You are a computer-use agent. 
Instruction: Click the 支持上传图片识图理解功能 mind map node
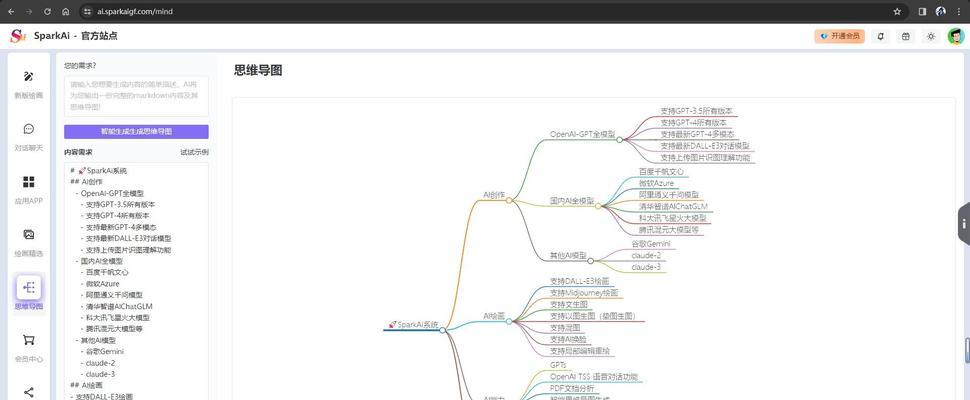[705, 158]
